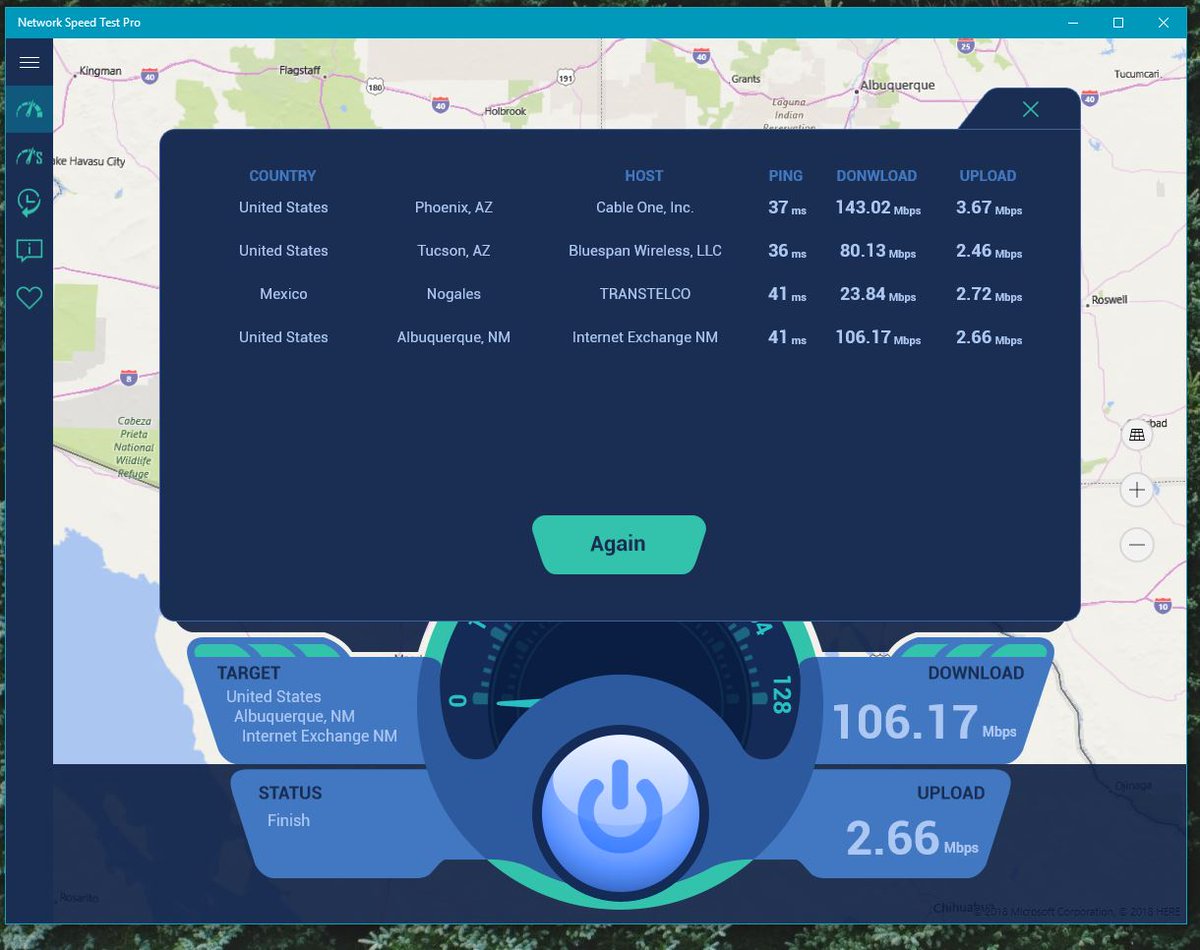Select the 80.13 Mbps download value

point(878,251)
